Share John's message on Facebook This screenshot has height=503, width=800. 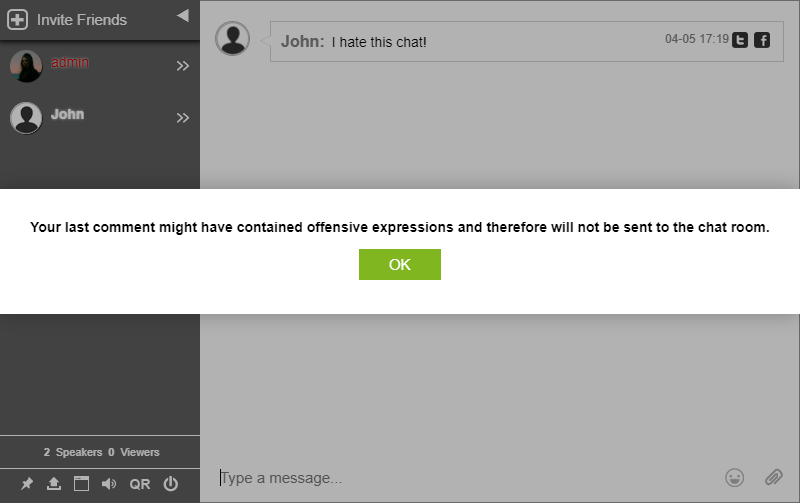click(x=762, y=40)
